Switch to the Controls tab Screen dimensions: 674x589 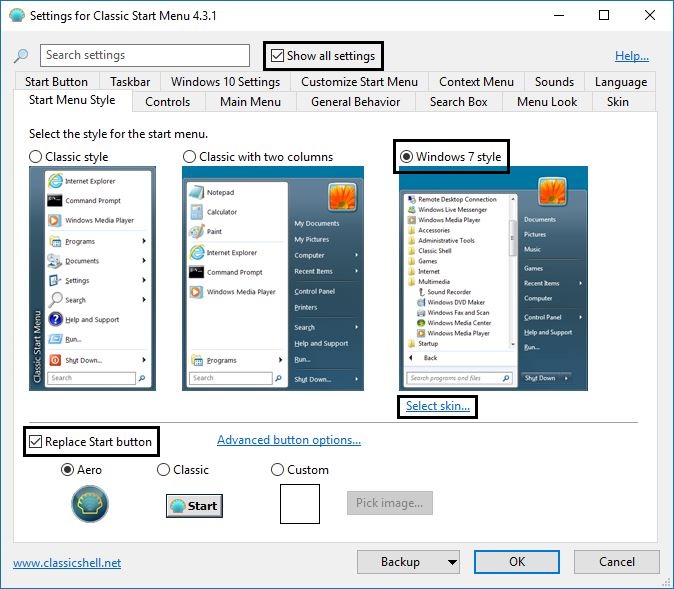tap(168, 102)
